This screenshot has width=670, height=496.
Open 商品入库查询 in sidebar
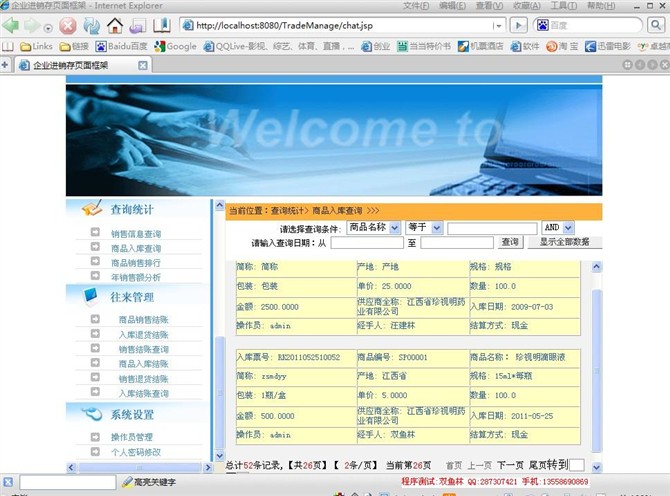(136, 248)
